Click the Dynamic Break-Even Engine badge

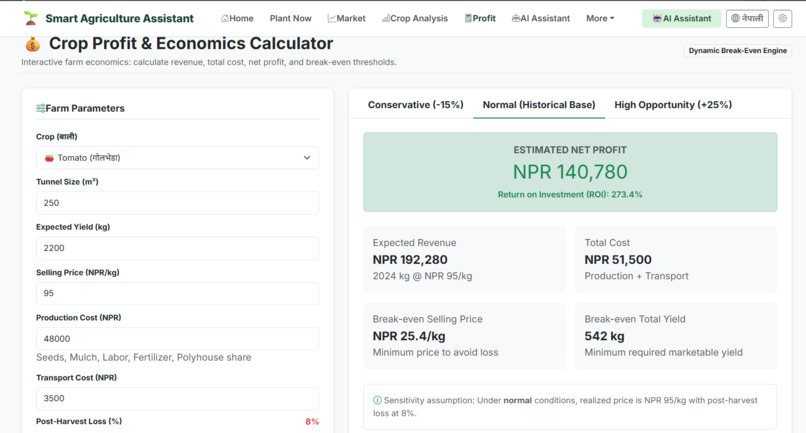tap(738, 50)
